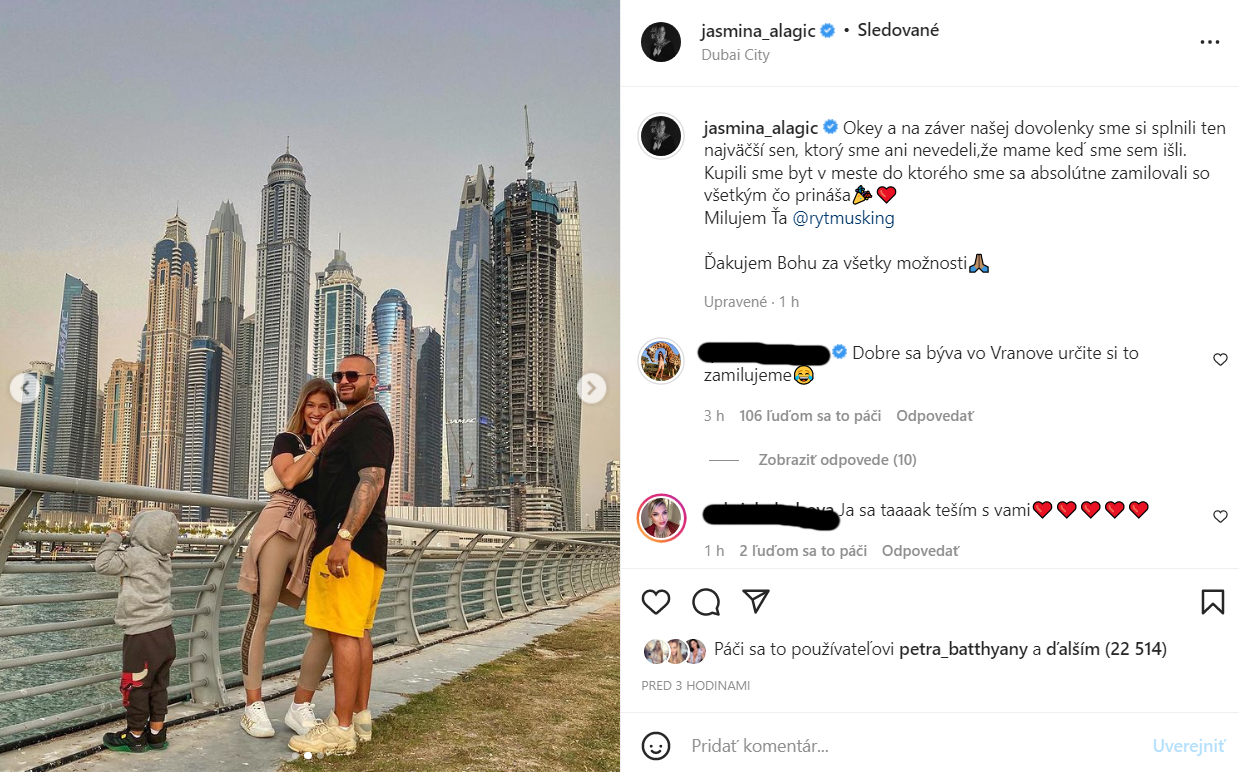1239x772 pixels.
Task: Like the Vranove comment heart
Action: pos(1220,360)
